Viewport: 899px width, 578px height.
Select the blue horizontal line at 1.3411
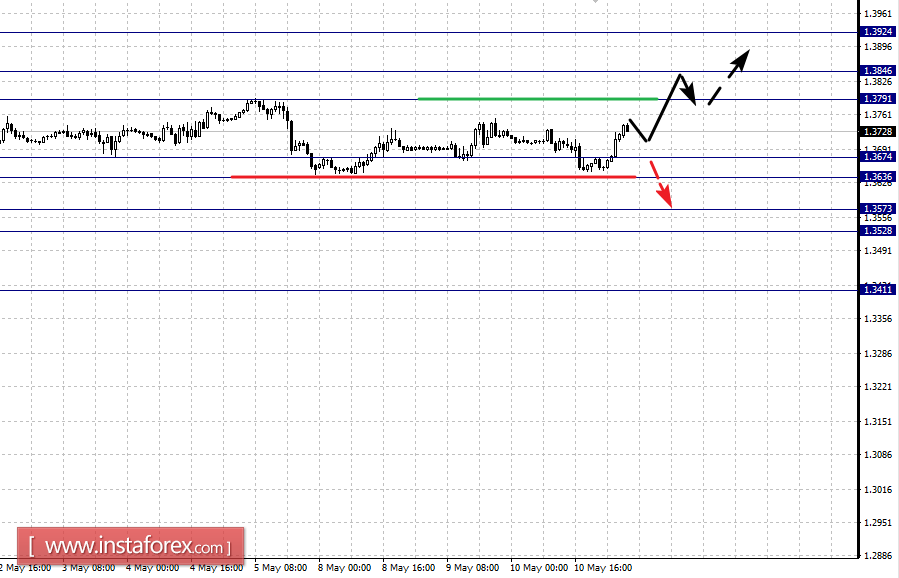tap(429, 290)
